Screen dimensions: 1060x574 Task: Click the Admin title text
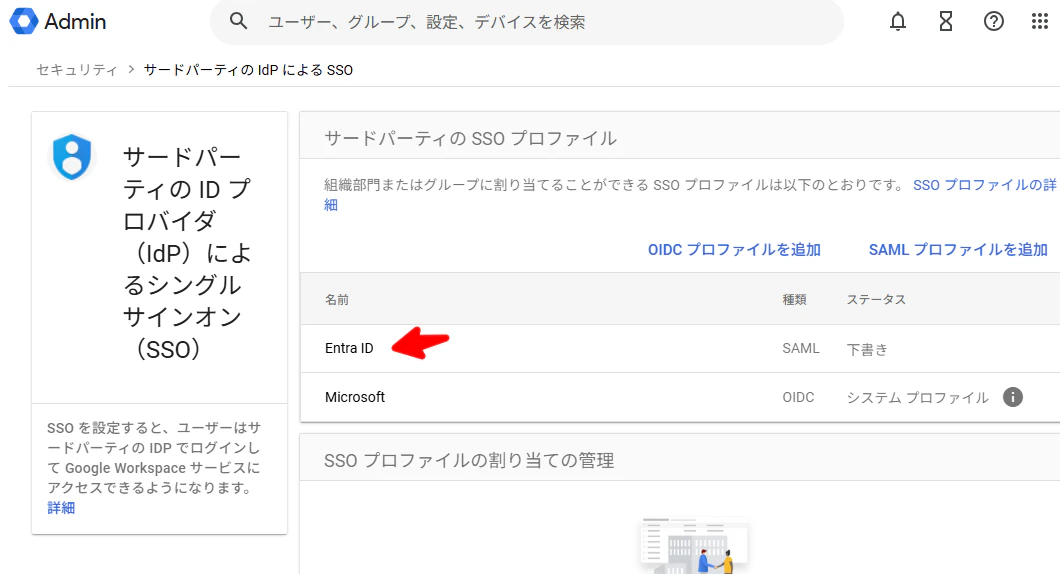pyautogui.click(x=75, y=22)
